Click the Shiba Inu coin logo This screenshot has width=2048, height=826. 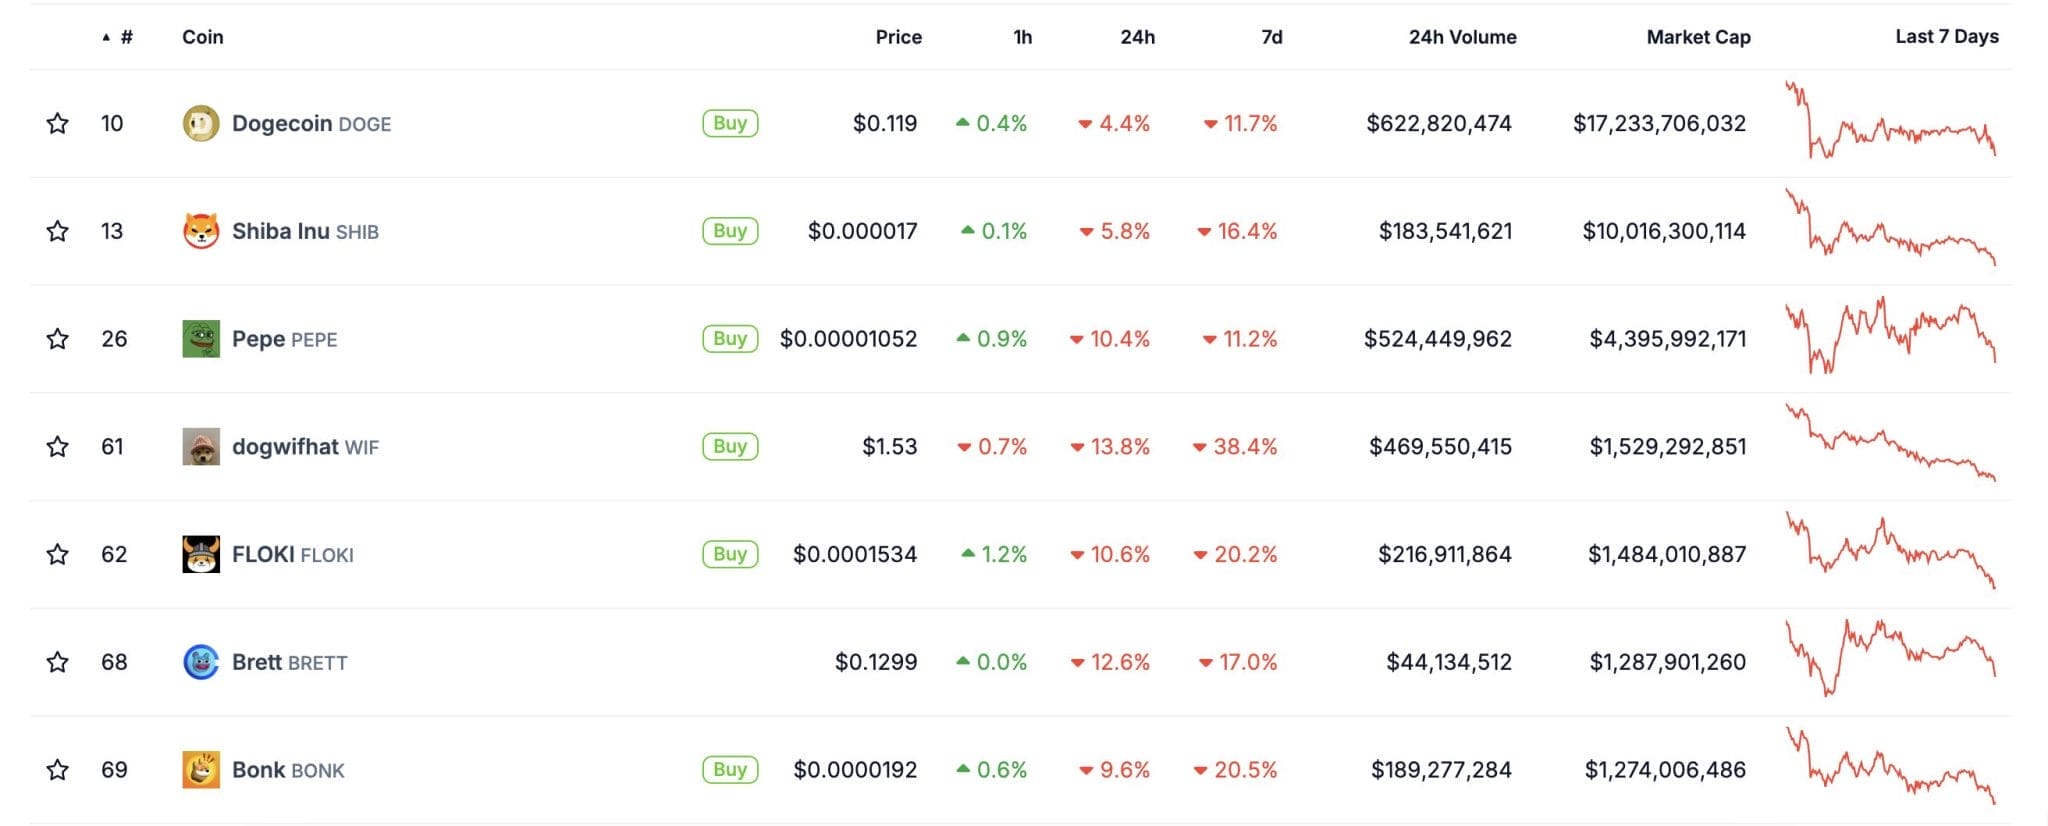(201, 231)
